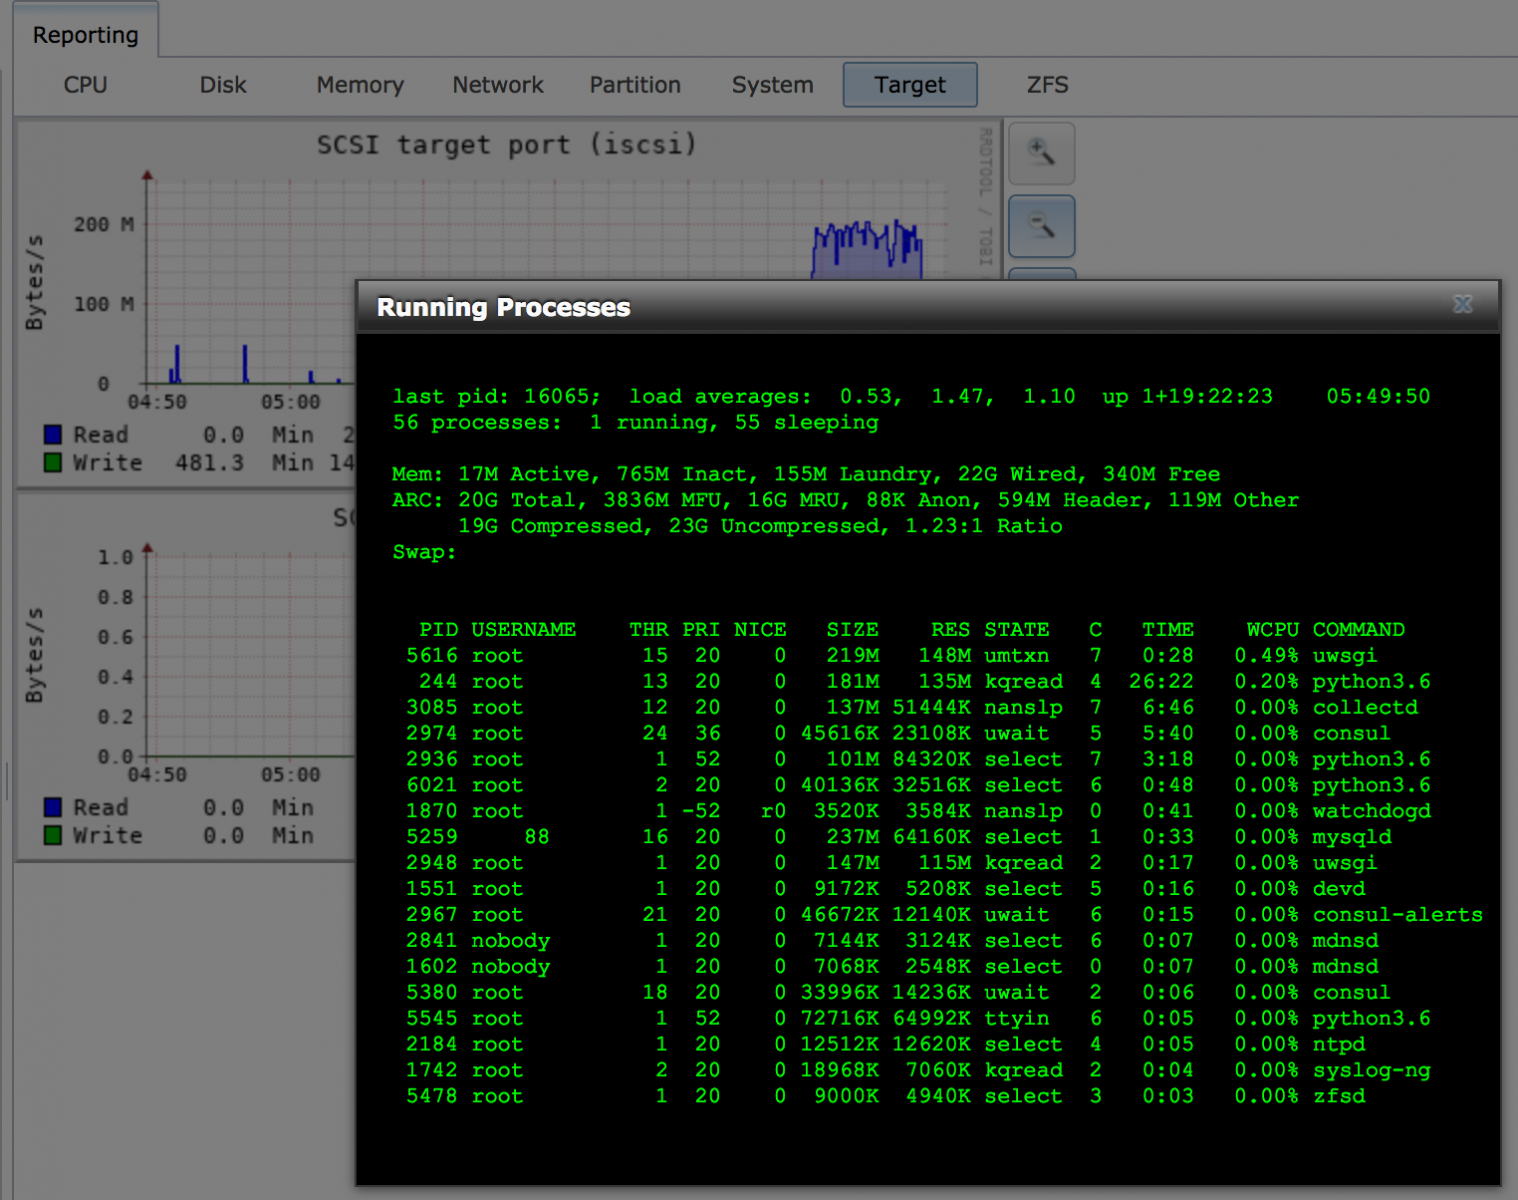Image resolution: width=1518 pixels, height=1200 pixels.
Task: Click the COMMAND column header in process list
Action: click(1358, 629)
